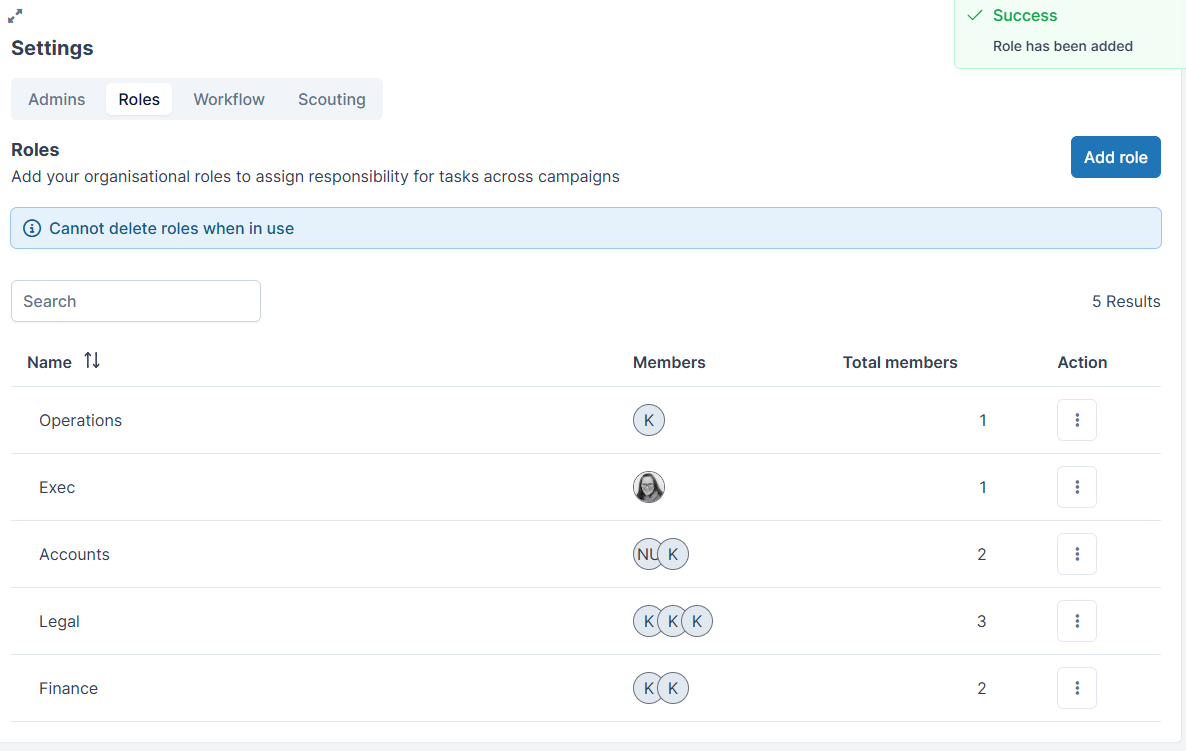Open the Operations row three-dot action menu
The width and height of the screenshot is (1186, 751).
pos(1076,420)
